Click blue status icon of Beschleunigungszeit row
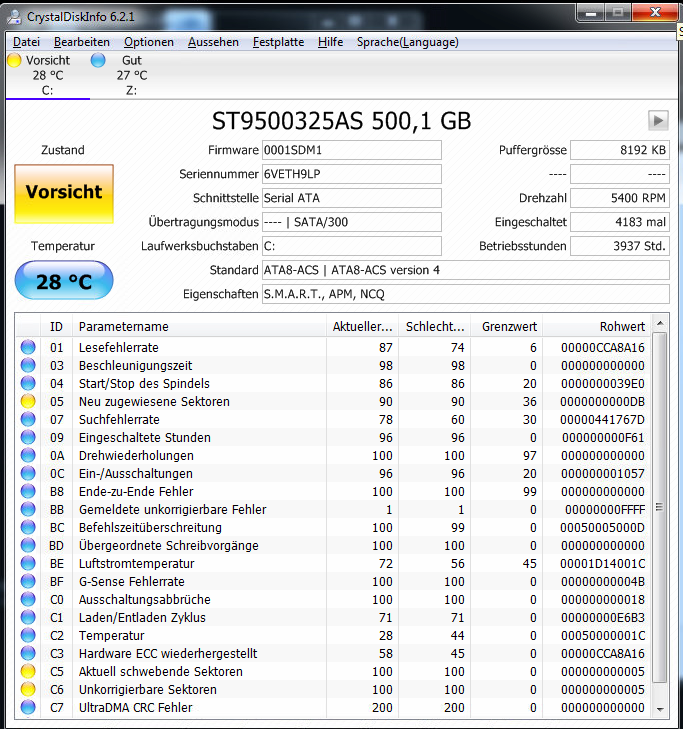The width and height of the screenshot is (683, 729). tap(28, 365)
